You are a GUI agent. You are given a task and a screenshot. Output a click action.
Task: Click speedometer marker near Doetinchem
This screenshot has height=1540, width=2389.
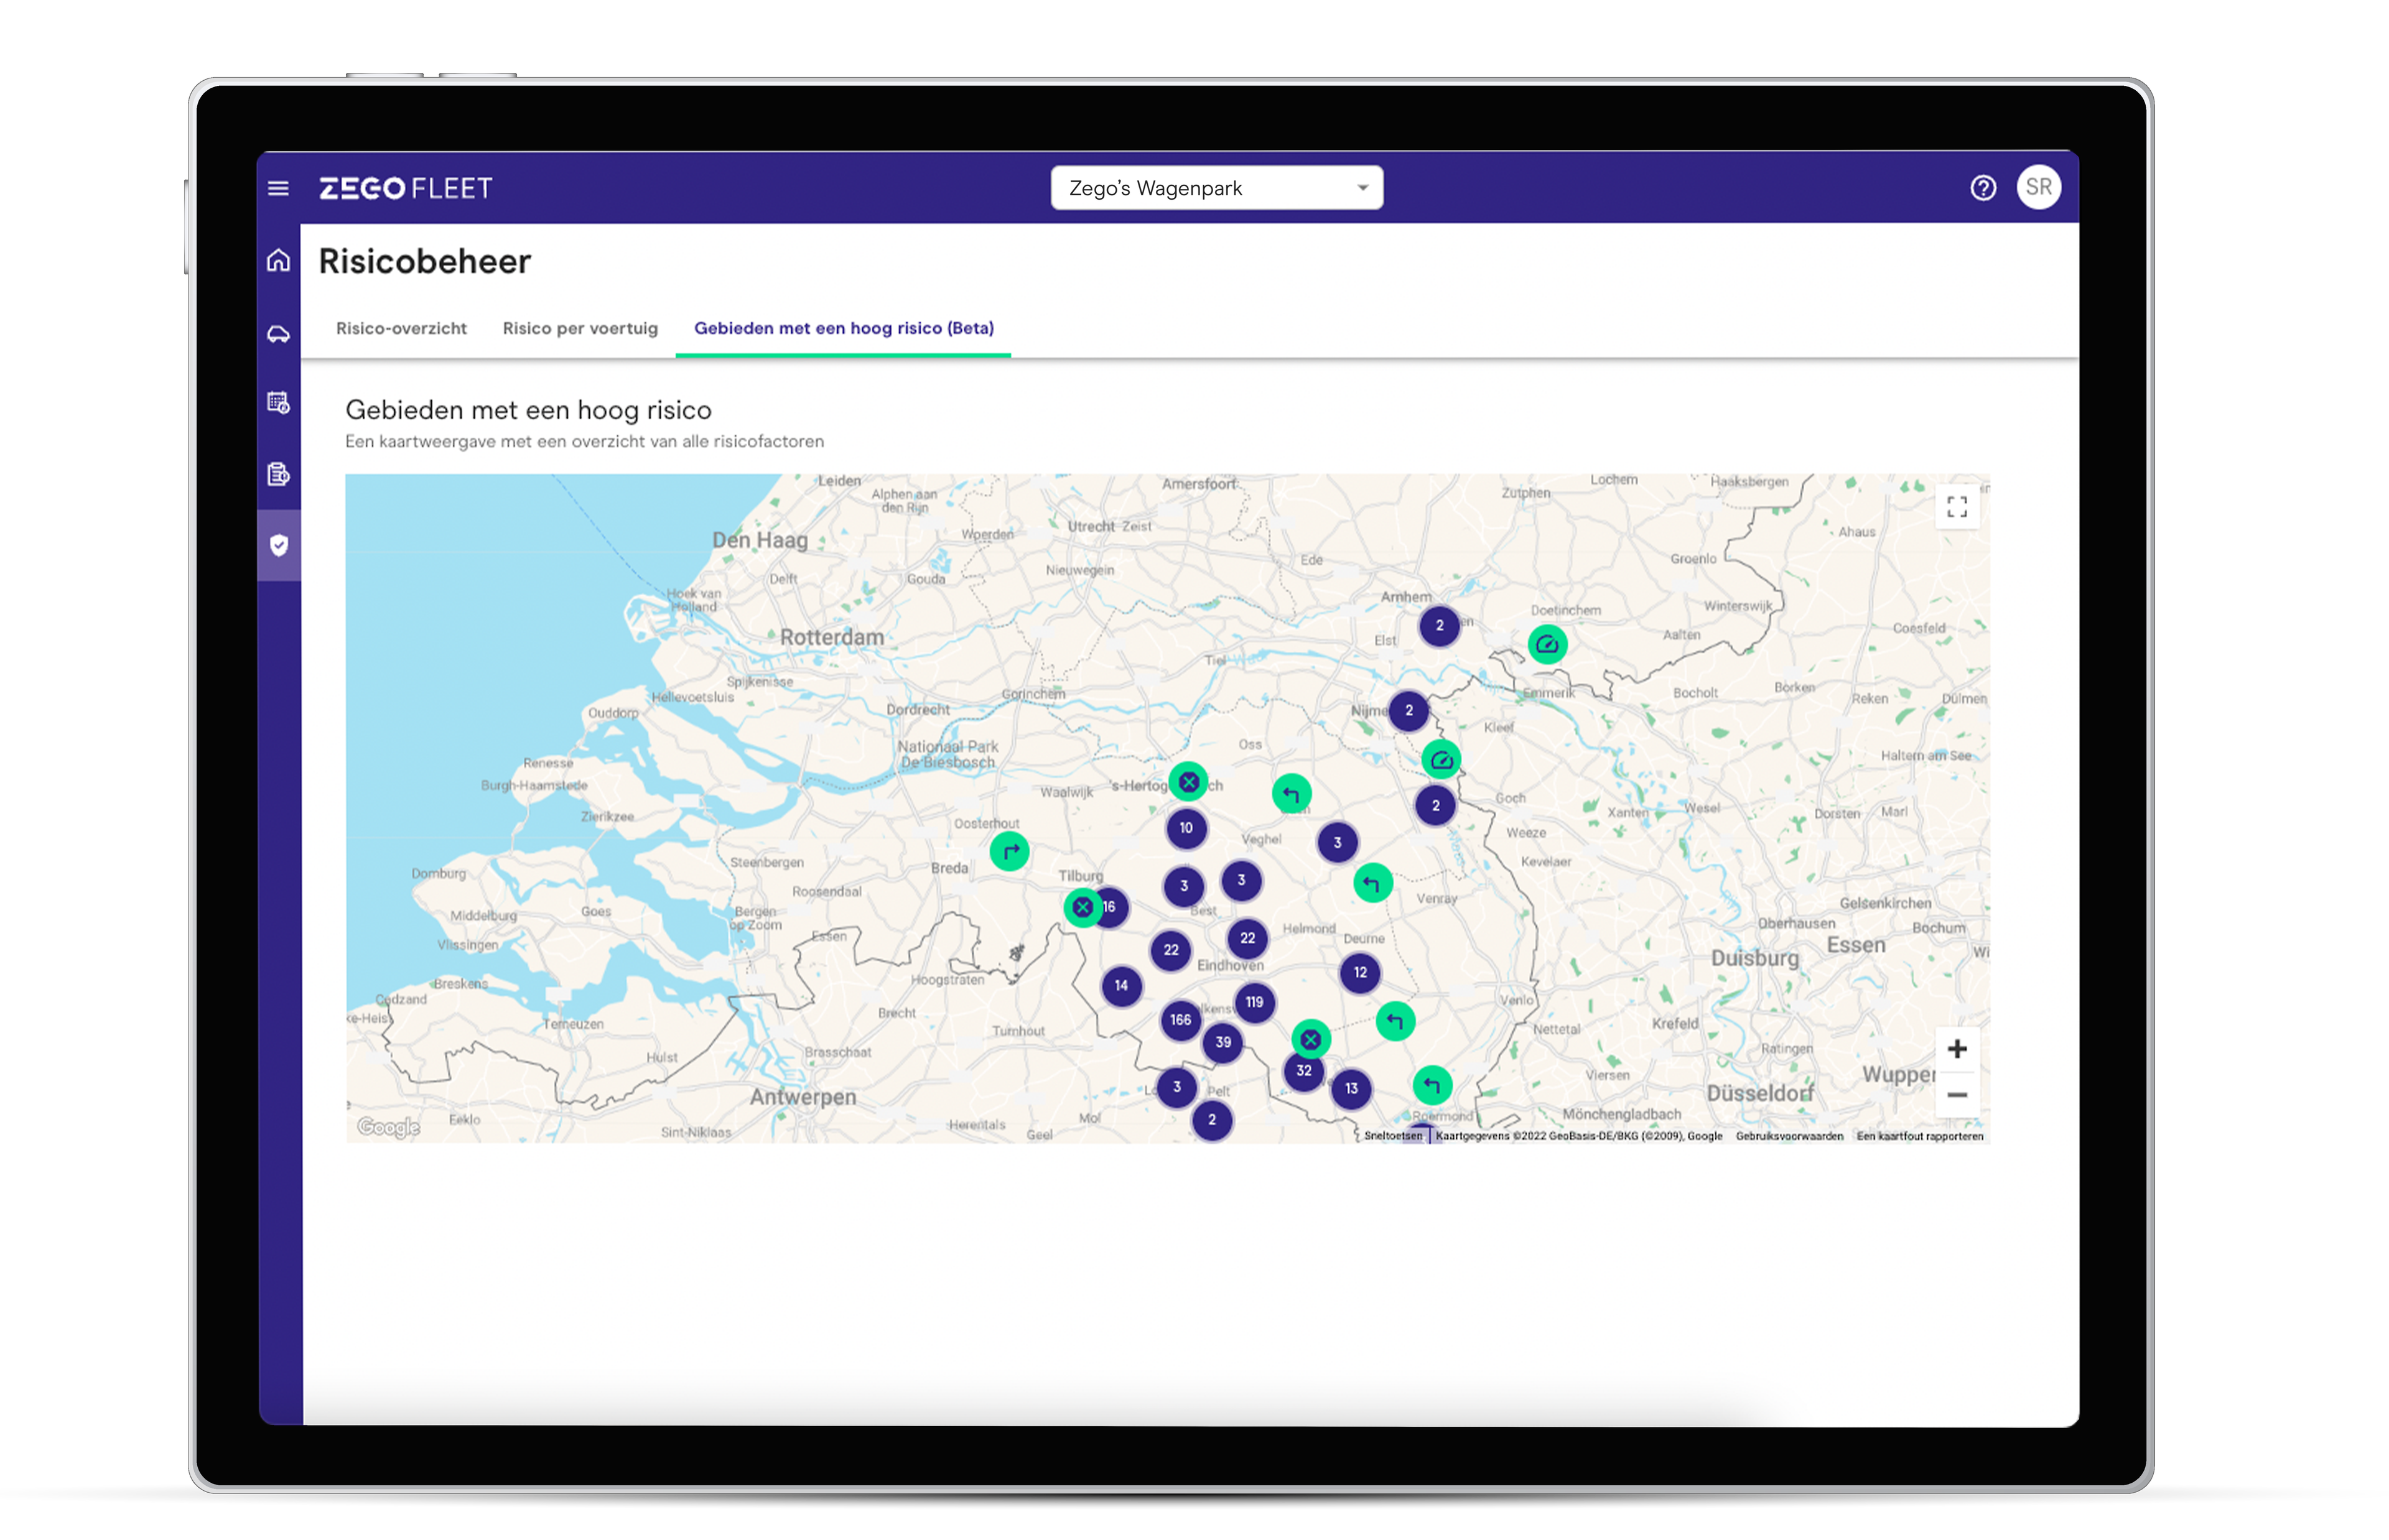pyautogui.click(x=1547, y=645)
